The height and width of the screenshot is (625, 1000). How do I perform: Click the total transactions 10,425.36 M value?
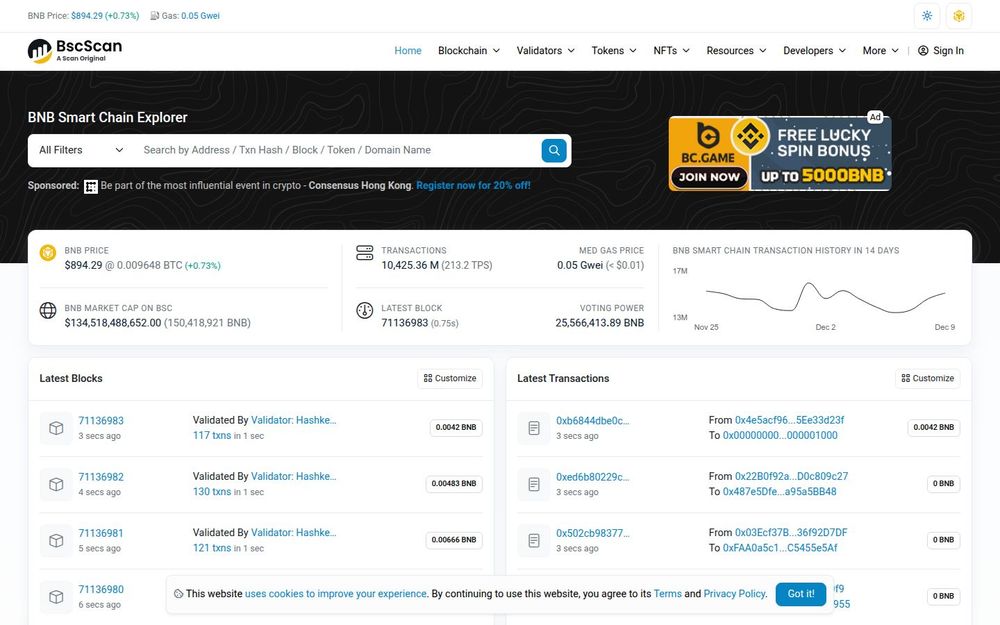coord(410,265)
